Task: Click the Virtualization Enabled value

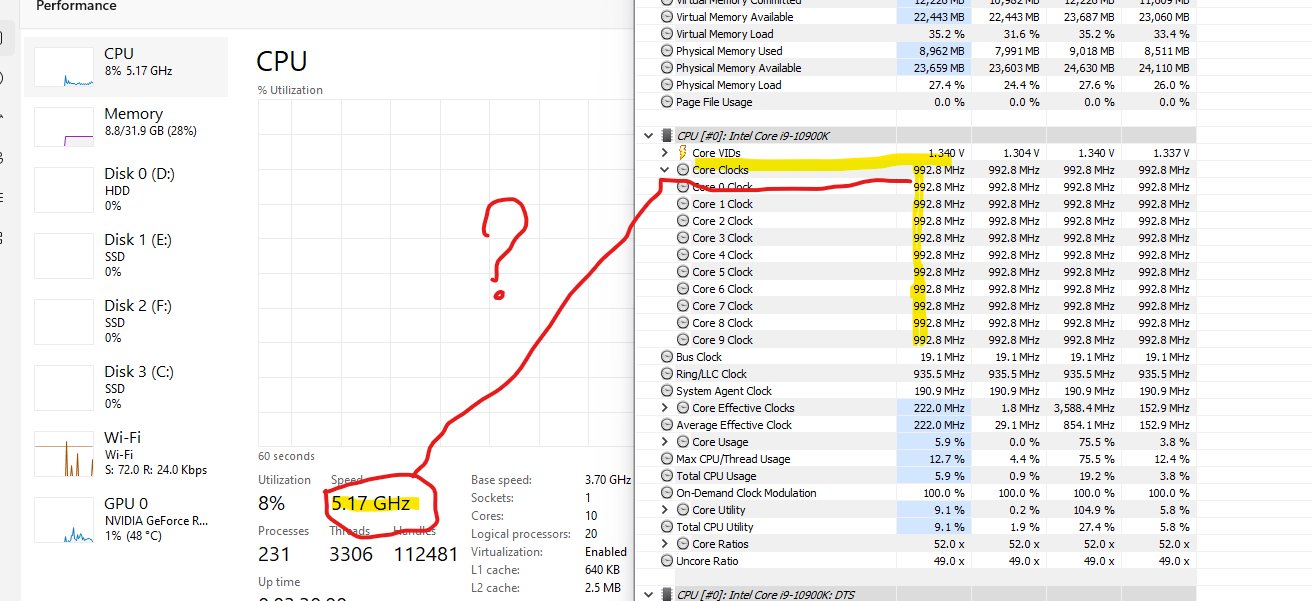Action: pos(606,552)
